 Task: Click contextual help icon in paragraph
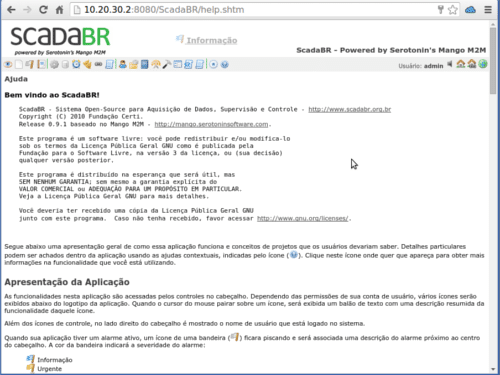(x=294, y=255)
